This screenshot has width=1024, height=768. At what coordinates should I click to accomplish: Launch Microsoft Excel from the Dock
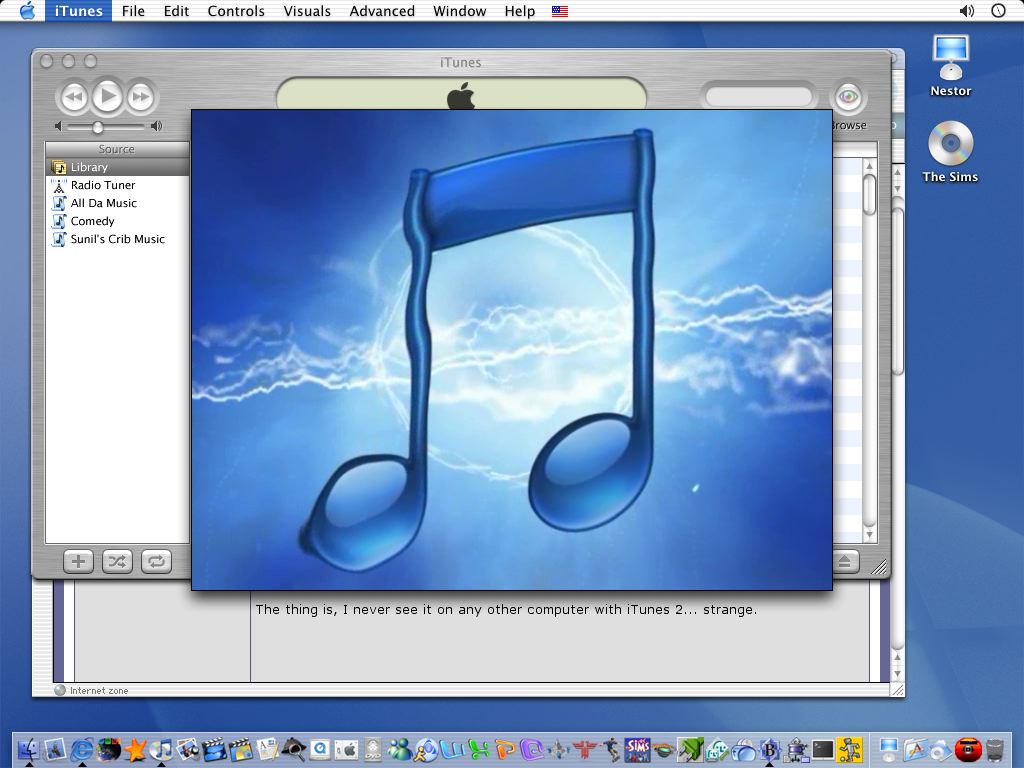pos(479,750)
